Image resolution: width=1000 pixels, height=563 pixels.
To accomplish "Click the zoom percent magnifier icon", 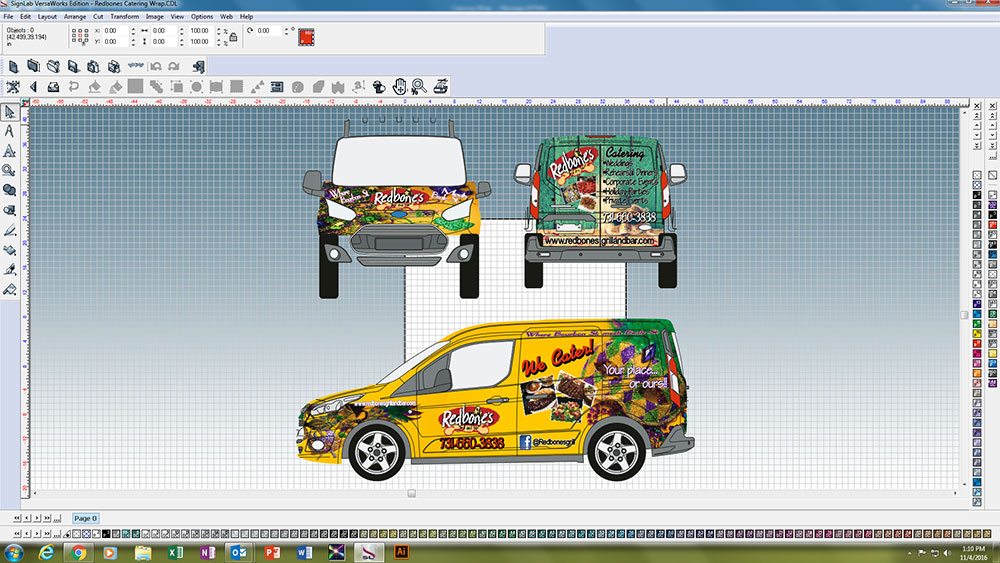I will (x=419, y=86).
